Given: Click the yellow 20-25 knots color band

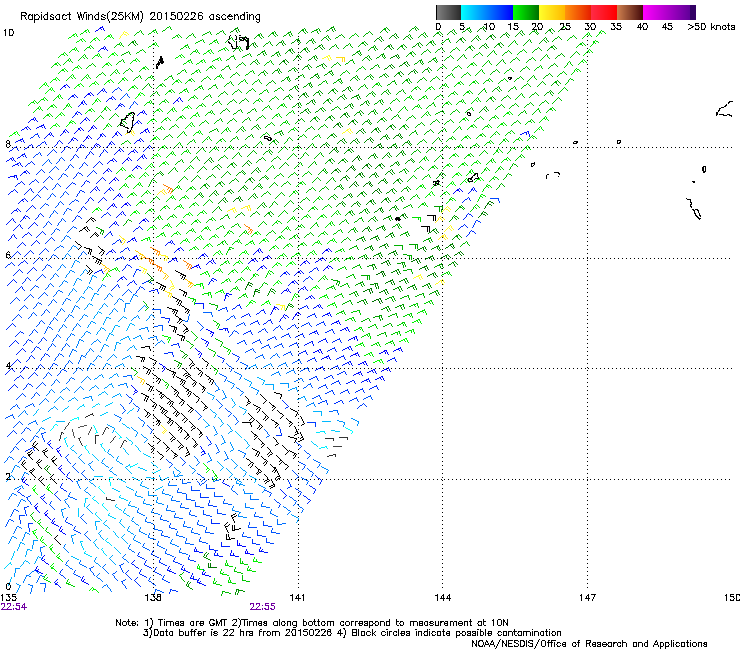Looking at the screenshot, I should 552,12.
